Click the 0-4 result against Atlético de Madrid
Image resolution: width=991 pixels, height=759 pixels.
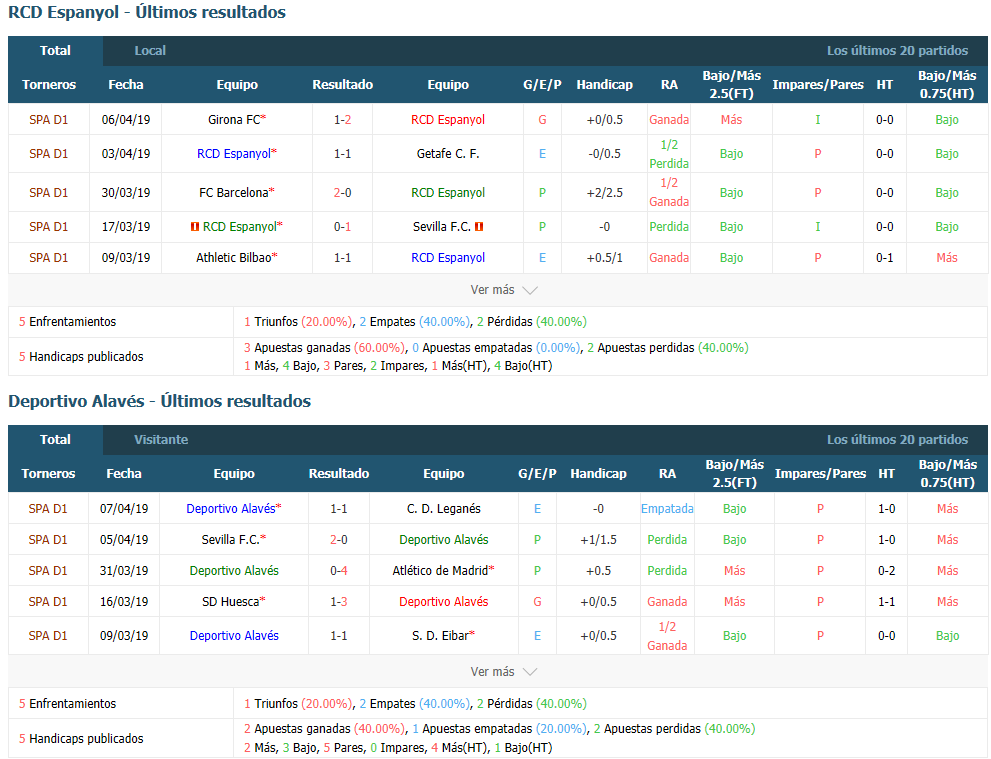339,571
